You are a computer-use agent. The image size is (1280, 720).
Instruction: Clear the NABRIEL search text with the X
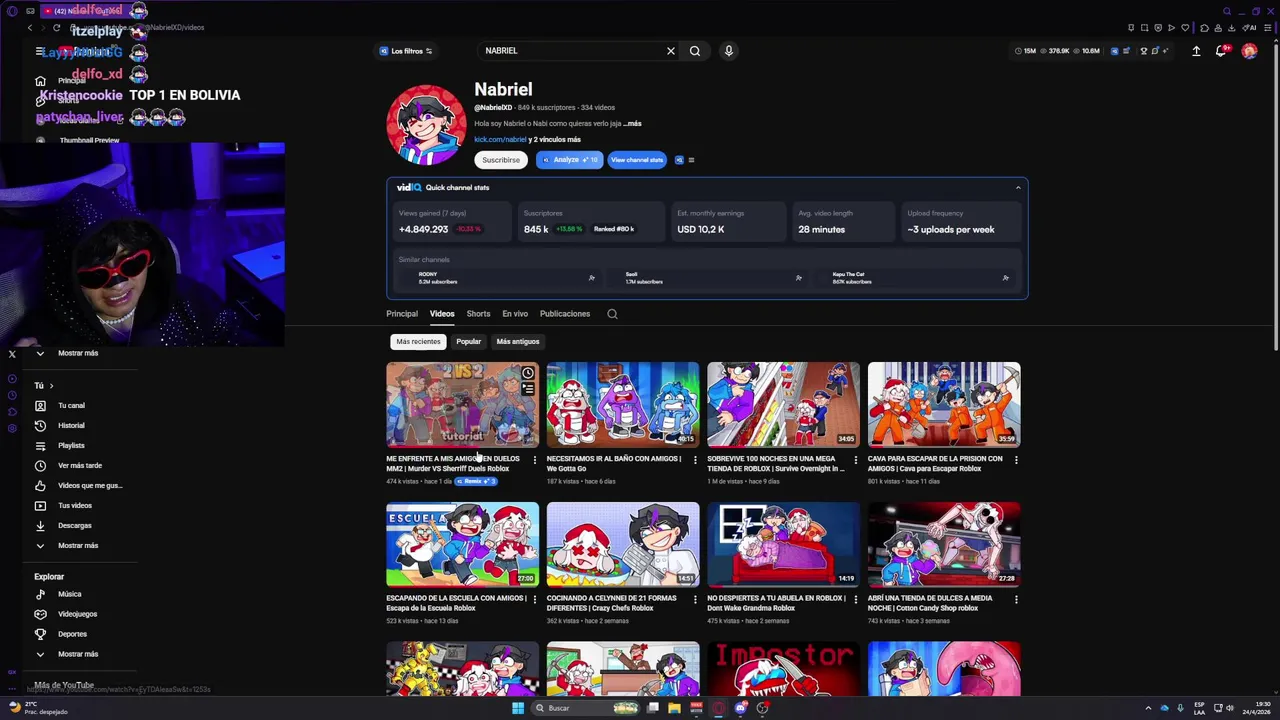coord(671,51)
